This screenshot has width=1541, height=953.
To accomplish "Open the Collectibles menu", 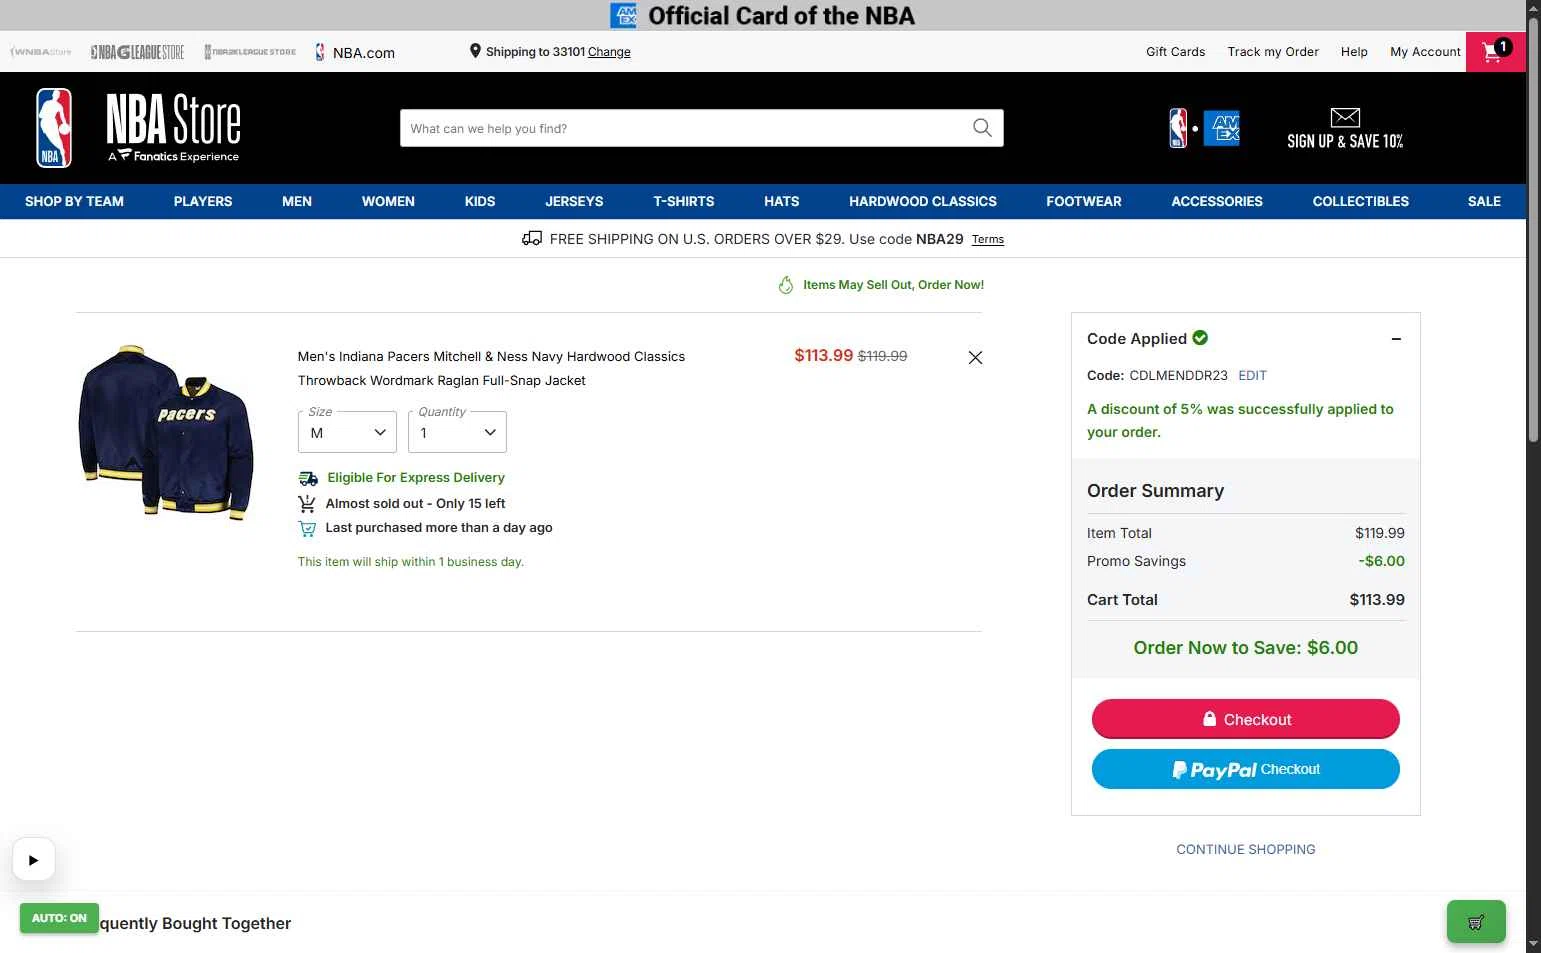I will tap(1361, 201).
